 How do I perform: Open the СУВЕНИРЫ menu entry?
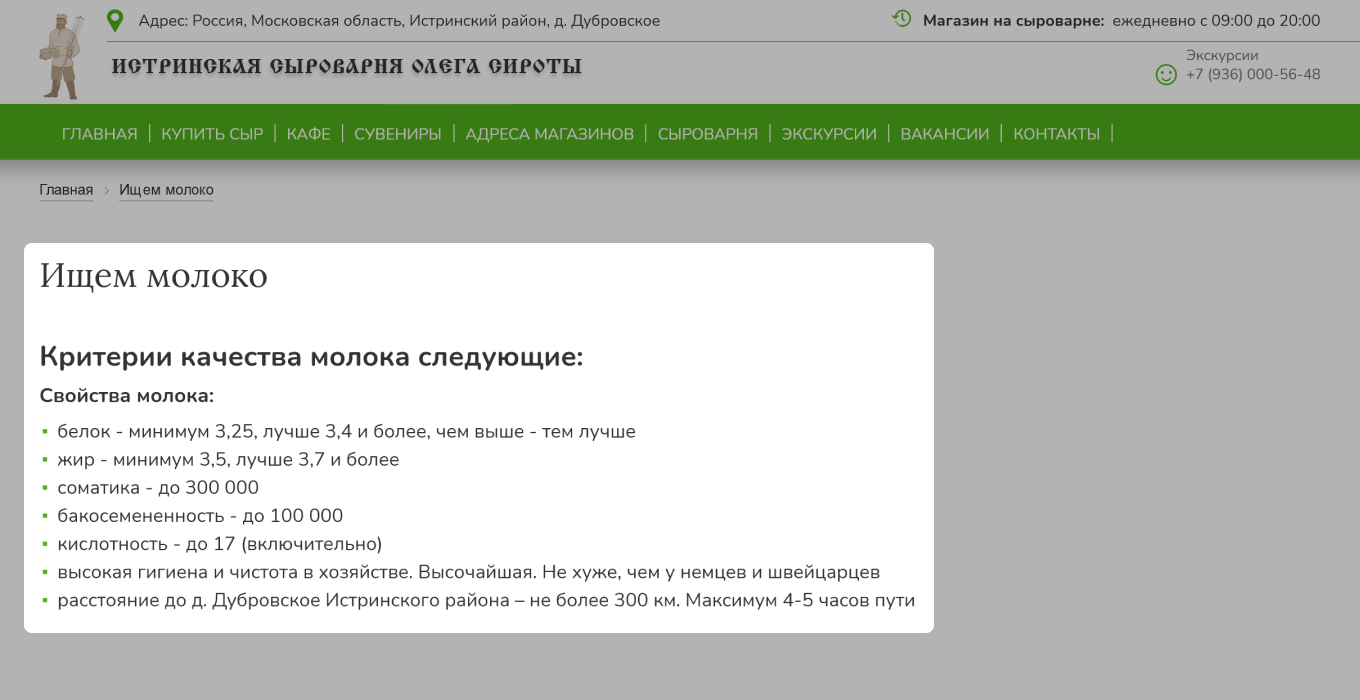(x=397, y=132)
